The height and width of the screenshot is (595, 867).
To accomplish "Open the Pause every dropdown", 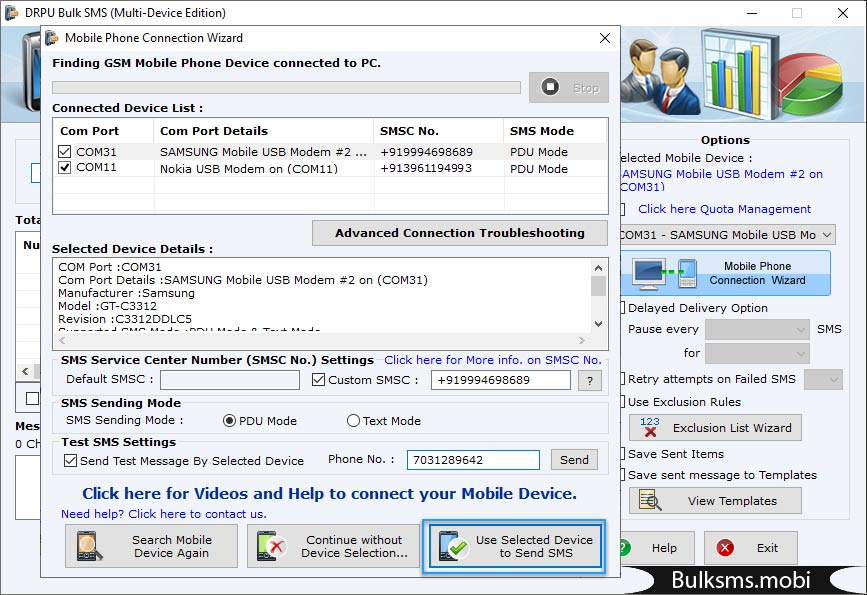I will 758,330.
